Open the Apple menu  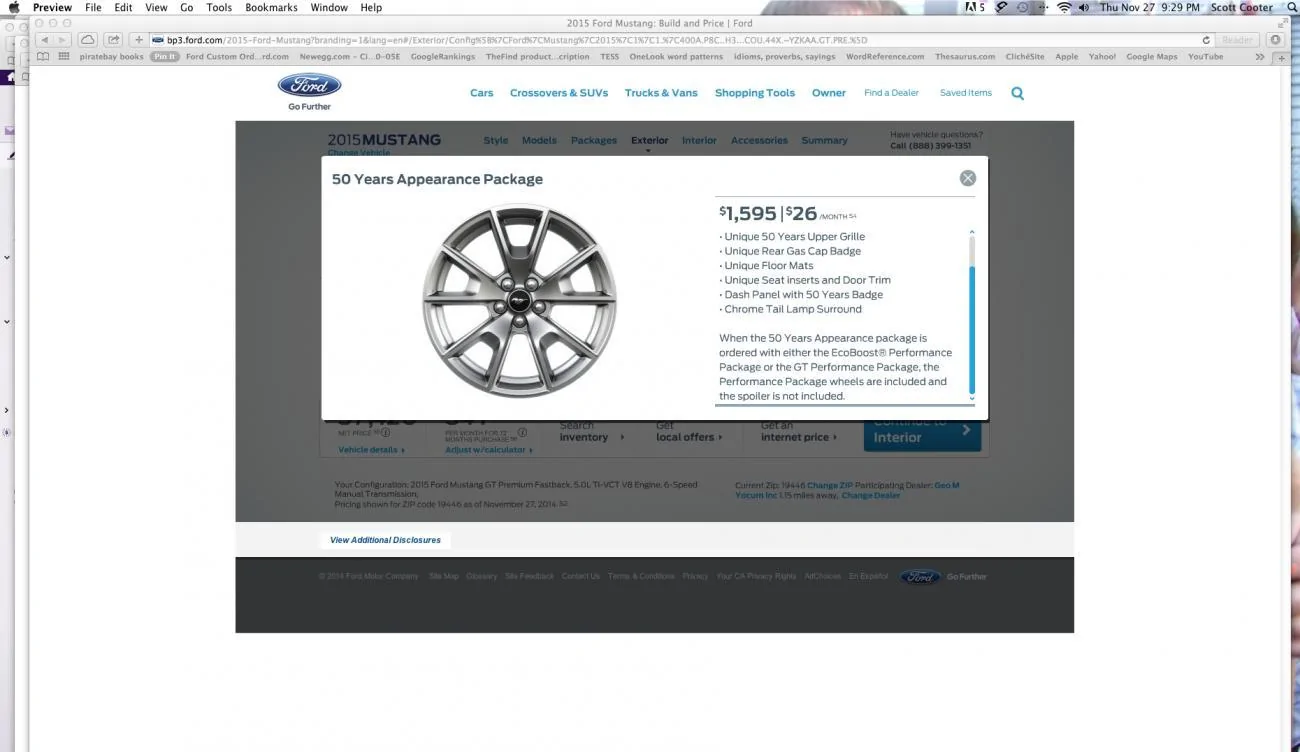14,7
